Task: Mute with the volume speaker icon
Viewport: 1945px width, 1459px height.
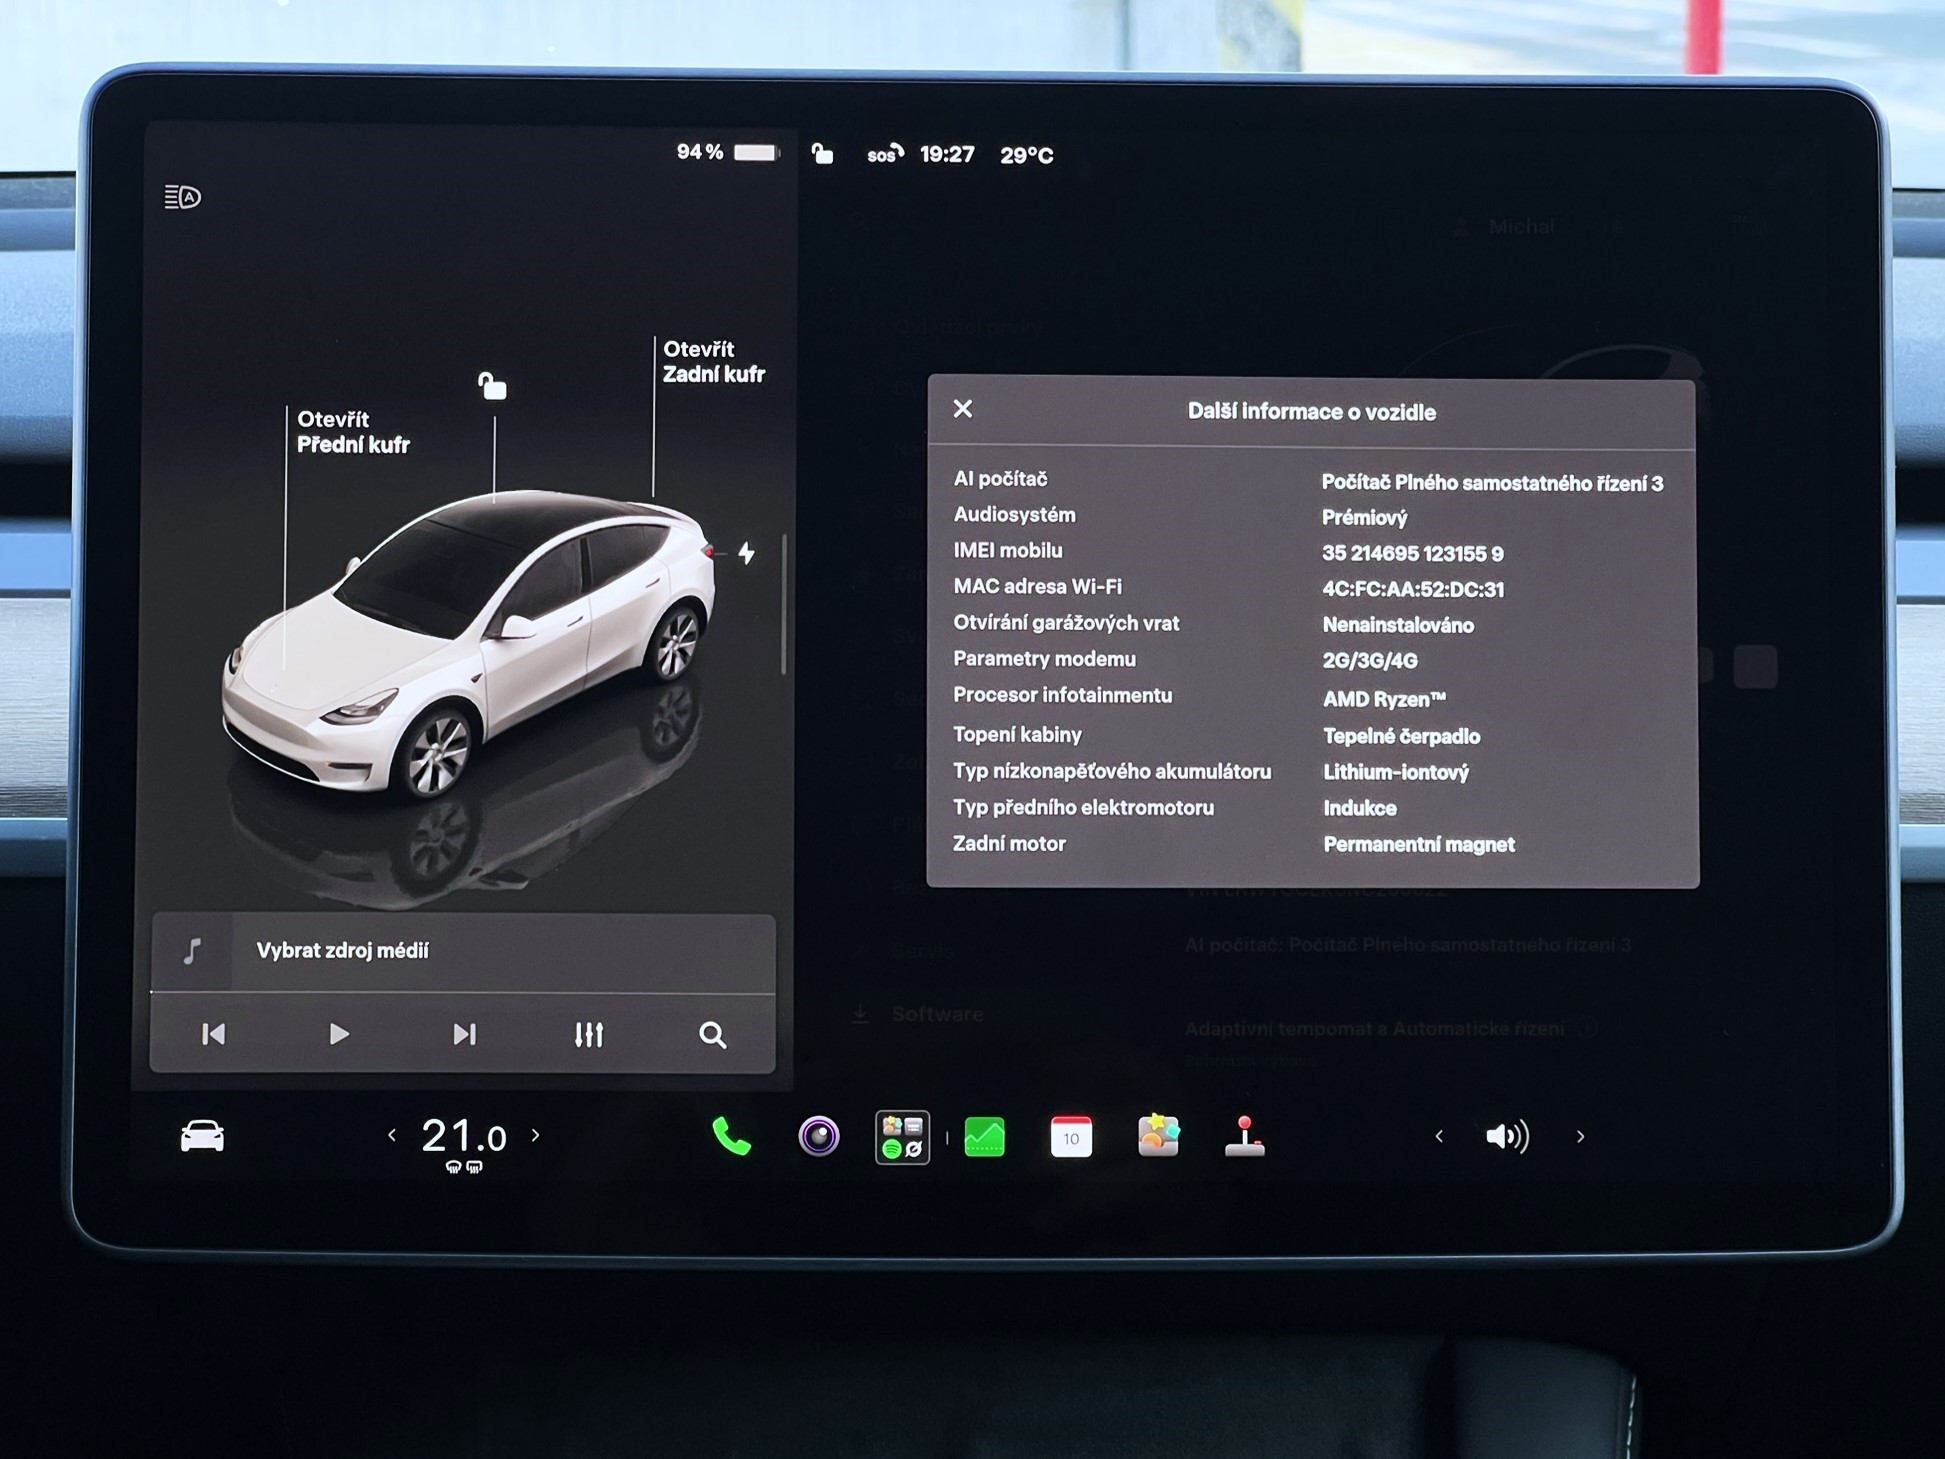Action: pos(1507,1137)
